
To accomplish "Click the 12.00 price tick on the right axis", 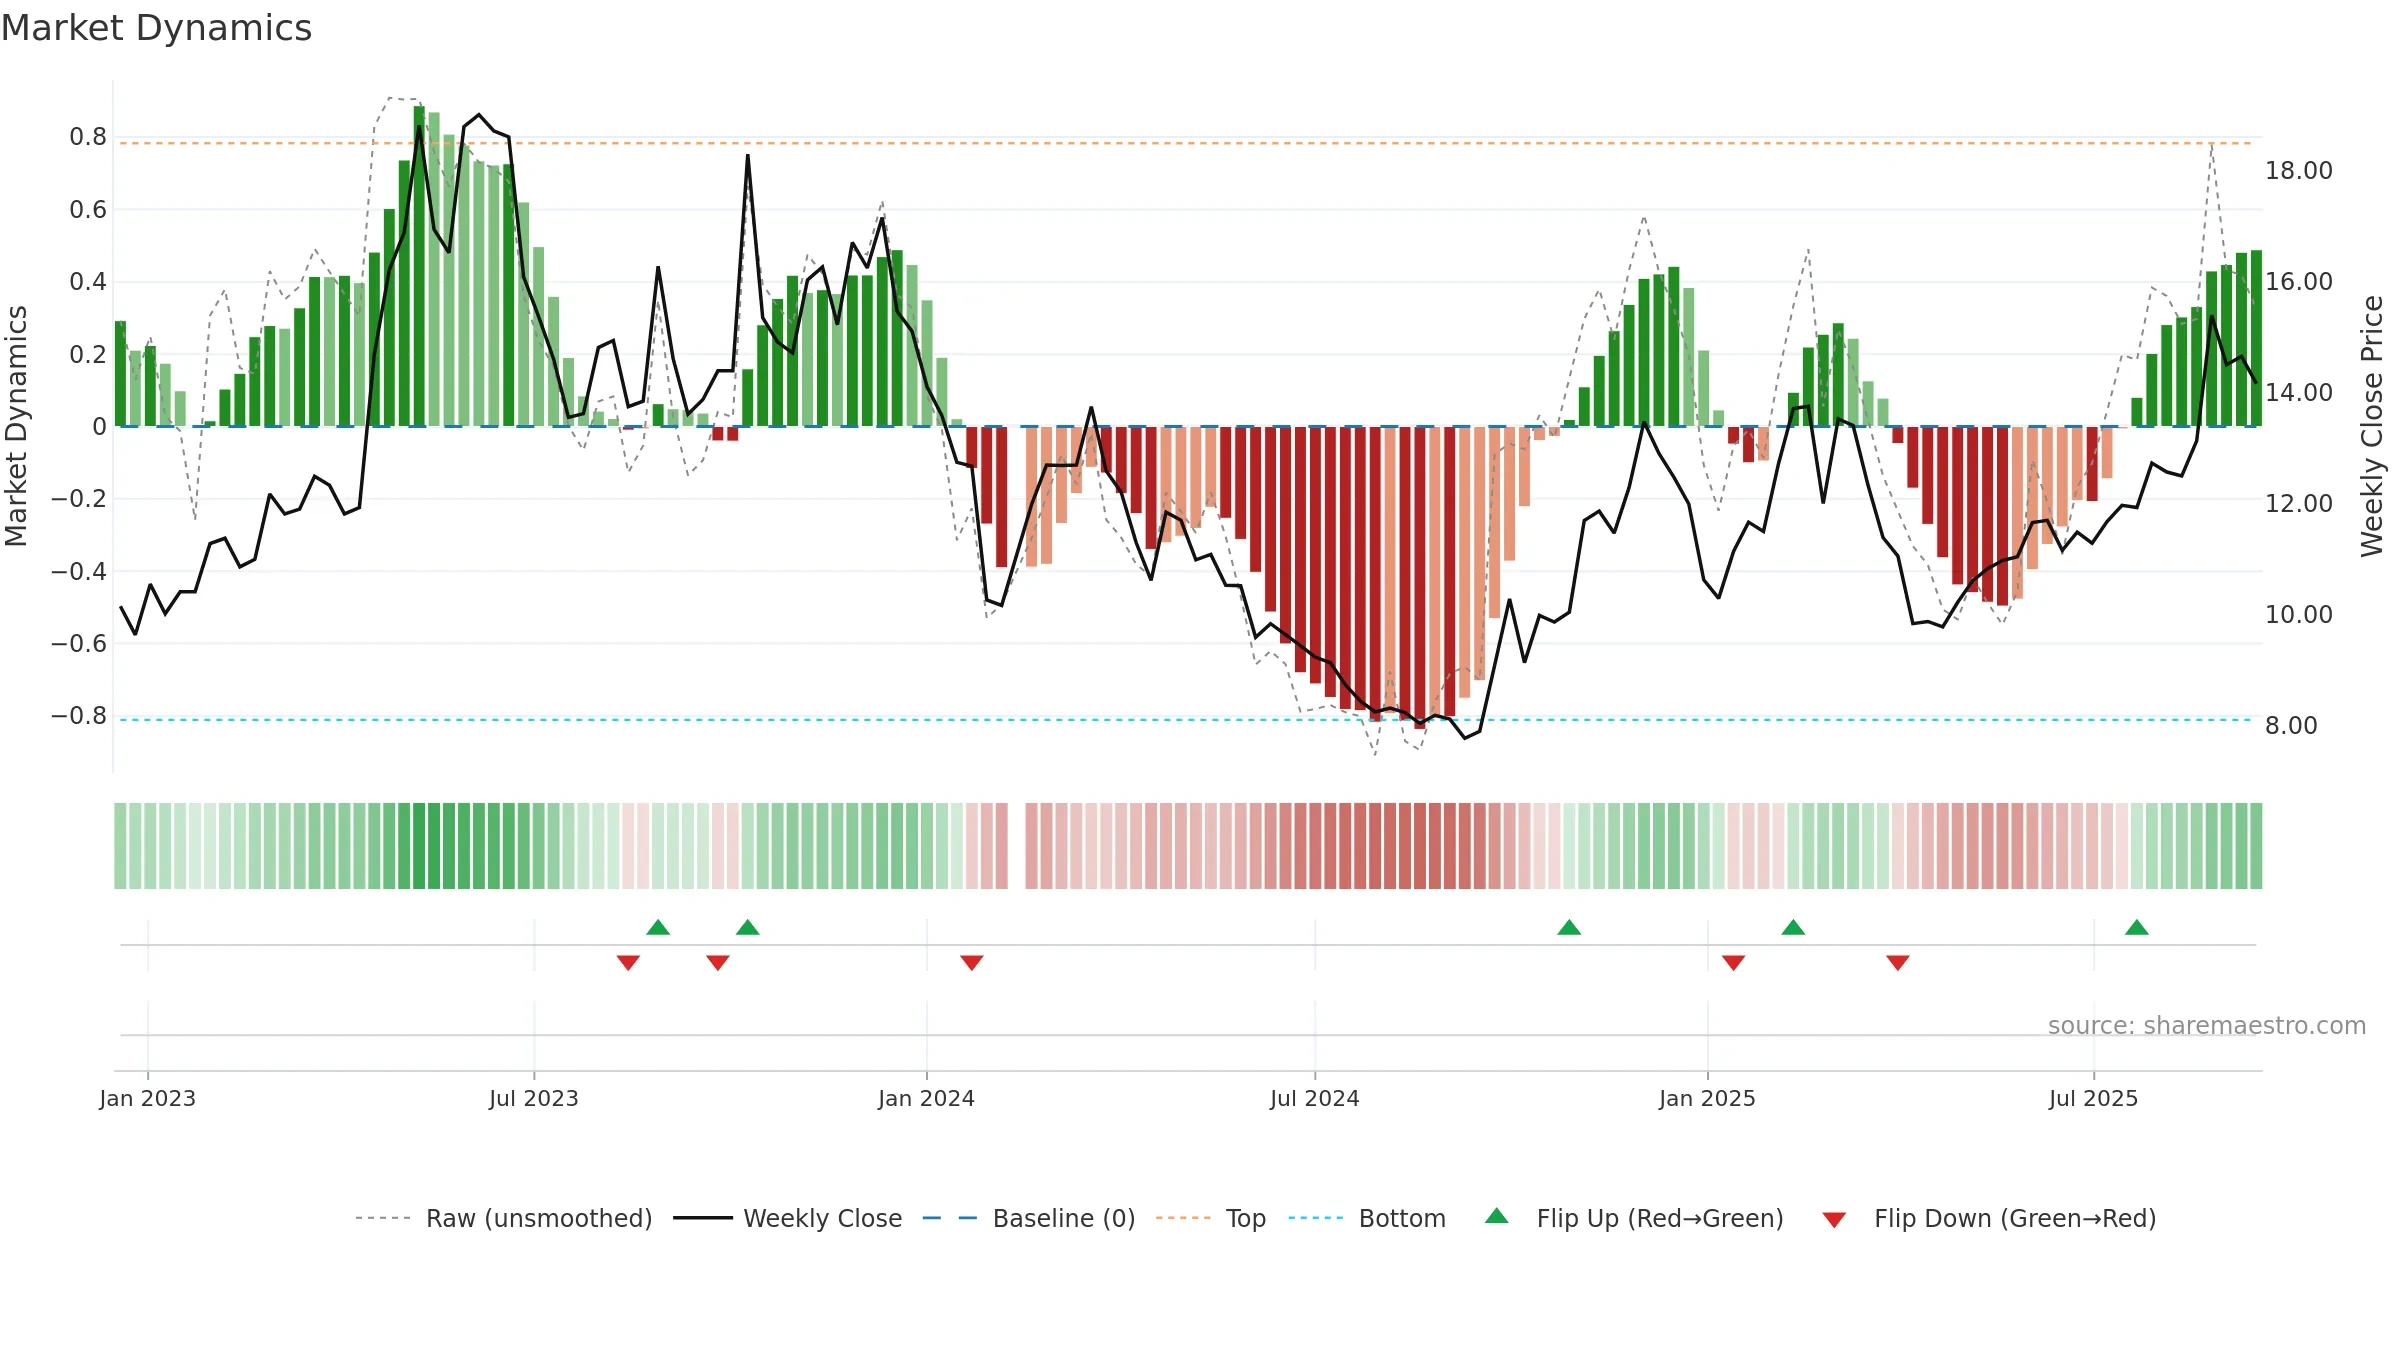I will (2299, 504).
